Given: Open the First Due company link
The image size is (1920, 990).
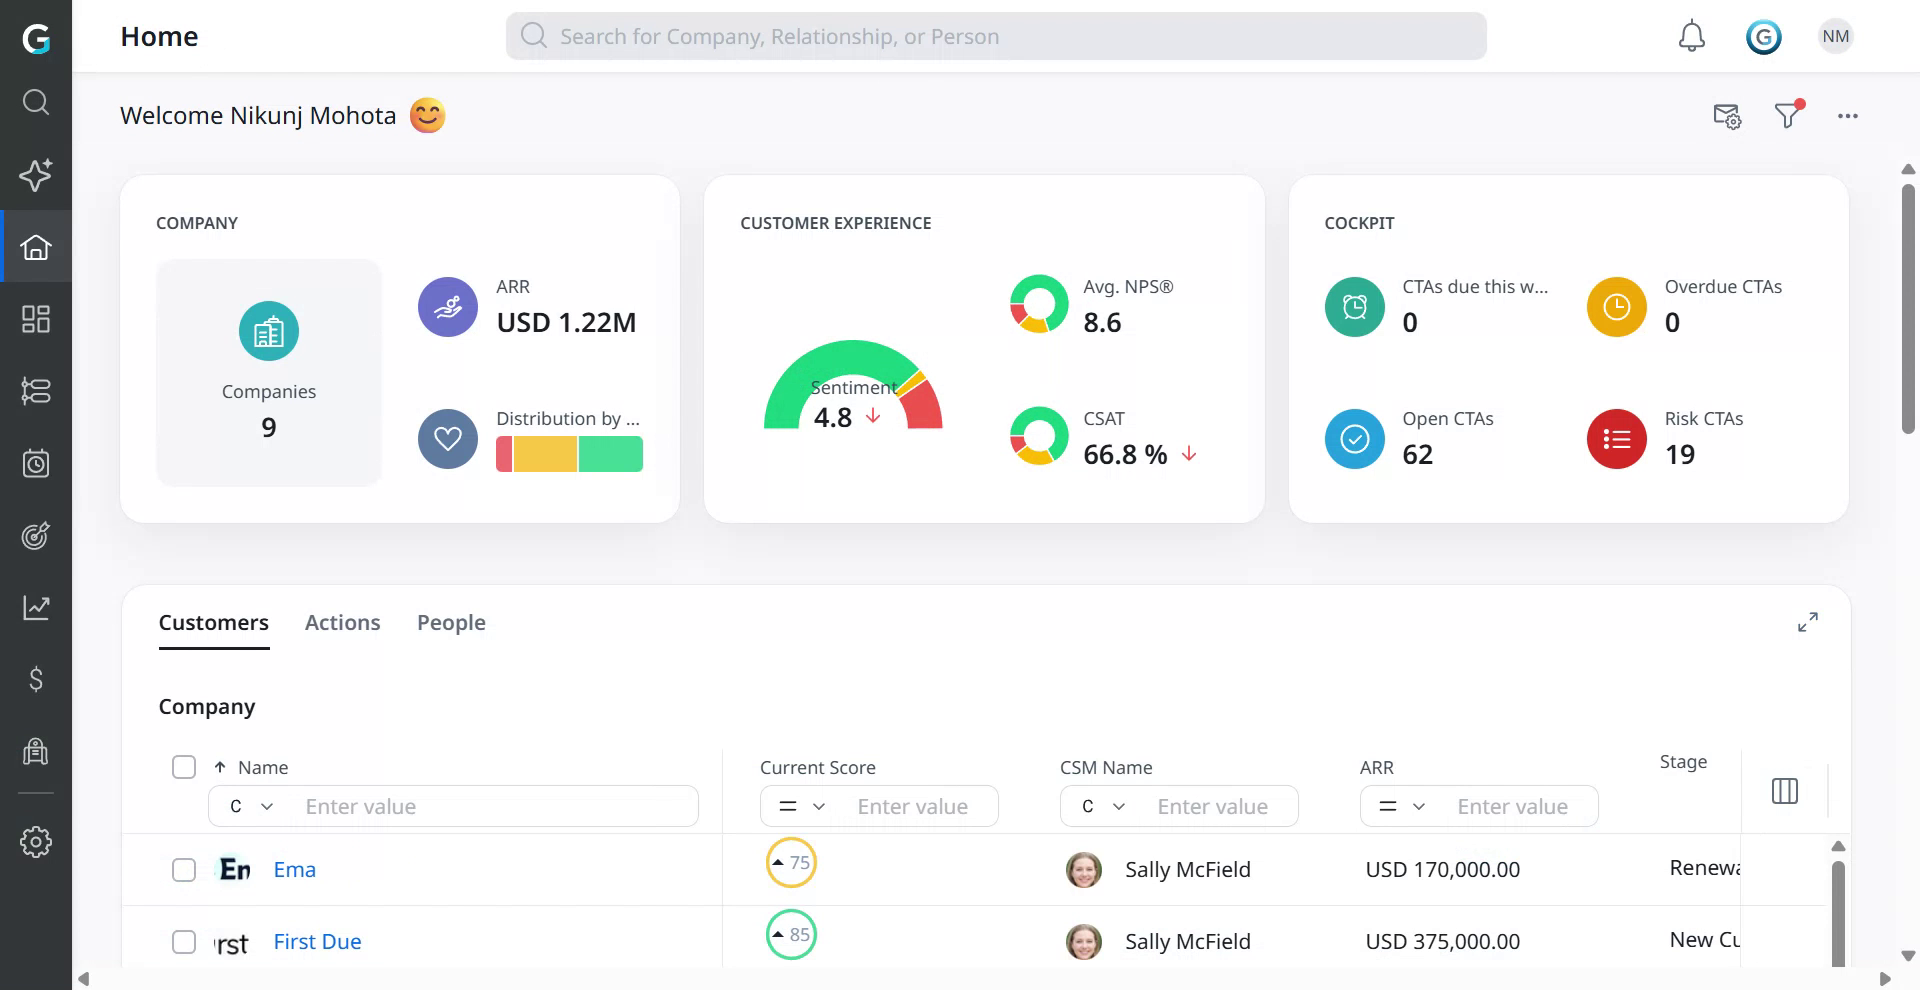Looking at the screenshot, I should [317, 941].
